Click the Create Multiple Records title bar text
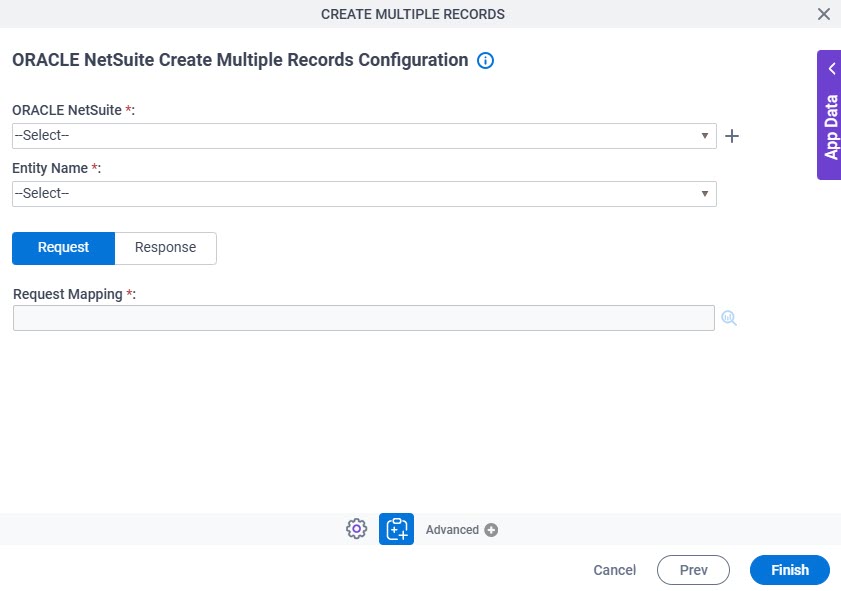Screen dimensions: 841x591 (x=412, y=14)
